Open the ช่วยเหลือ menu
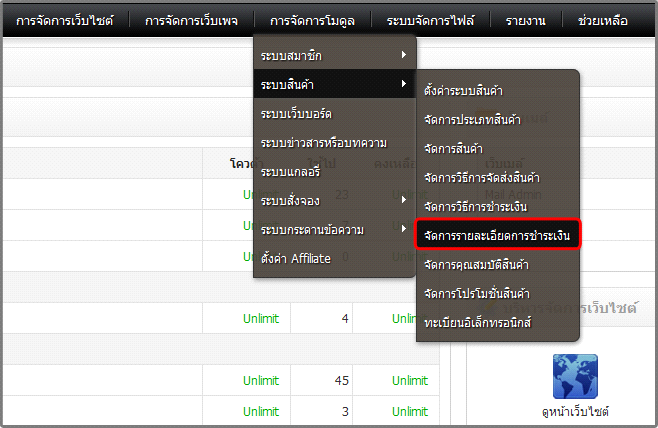 (x=603, y=21)
